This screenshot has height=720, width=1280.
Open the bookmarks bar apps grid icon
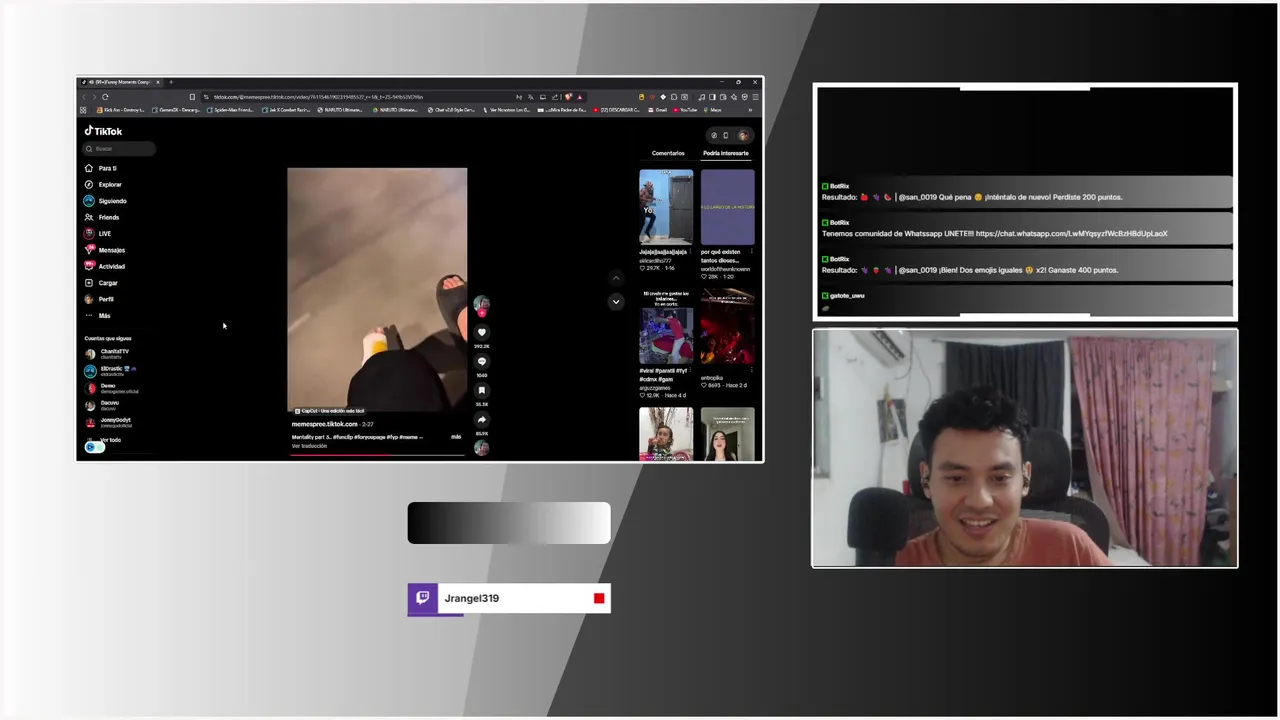pyautogui.click(x=83, y=110)
